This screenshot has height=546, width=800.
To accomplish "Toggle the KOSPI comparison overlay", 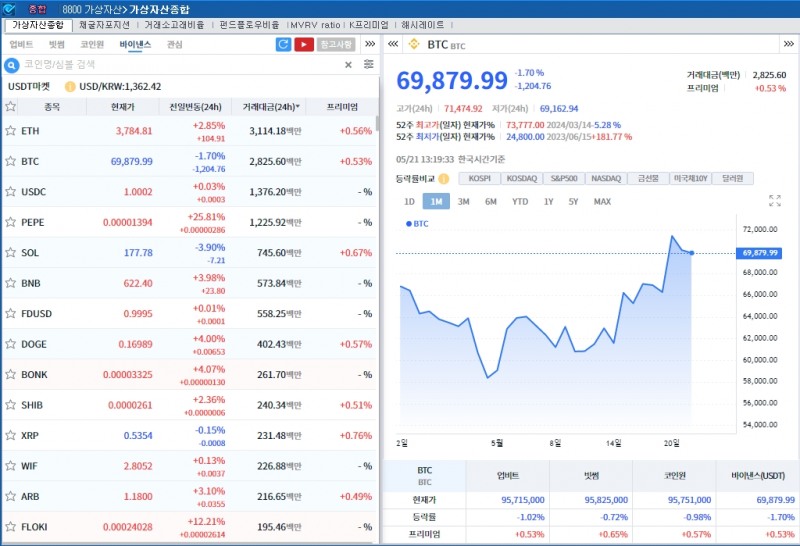I will (x=480, y=179).
